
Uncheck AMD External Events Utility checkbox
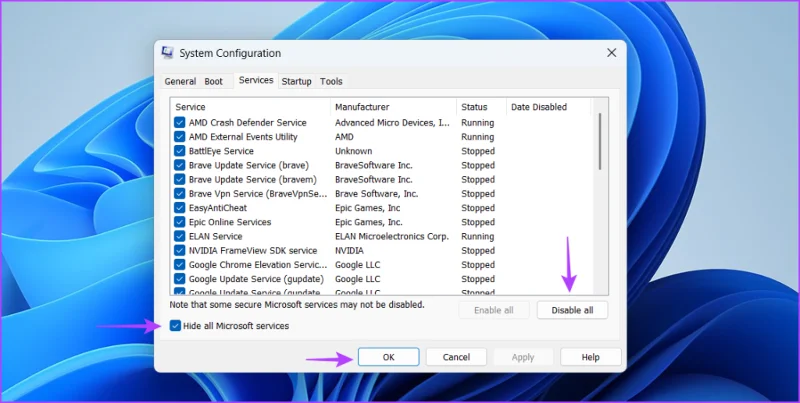pos(180,137)
